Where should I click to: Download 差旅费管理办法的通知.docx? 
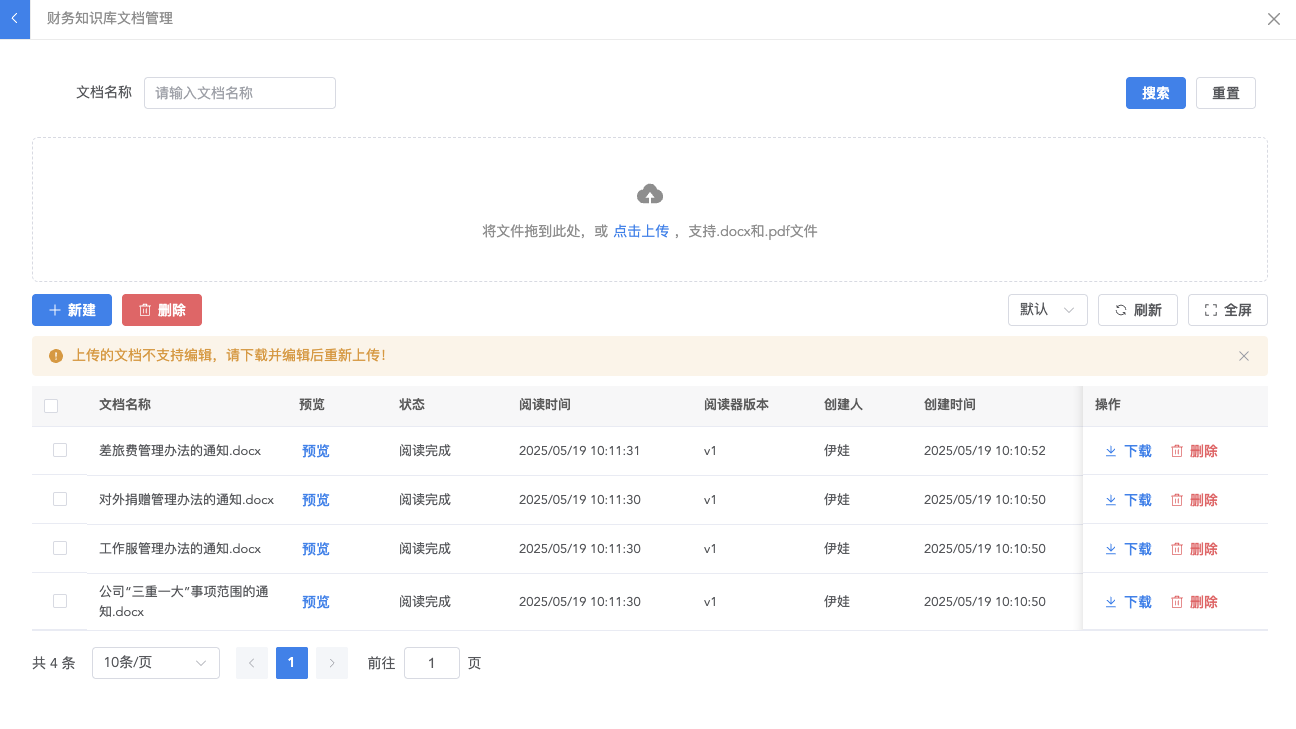click(1128, 451)
